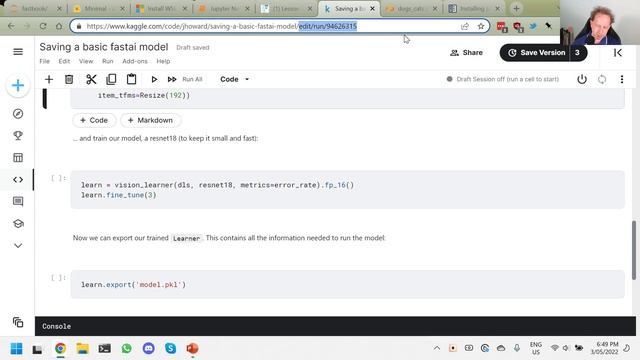This screenshot has height=360, width=640.
Task: Collapse the right sidebar panel arrow
Action: pyautogui.click(x=618, y=53)
